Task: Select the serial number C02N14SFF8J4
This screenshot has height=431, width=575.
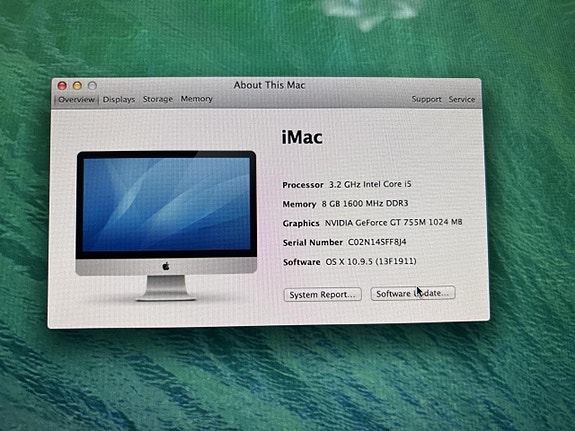Action: (377, 242)
